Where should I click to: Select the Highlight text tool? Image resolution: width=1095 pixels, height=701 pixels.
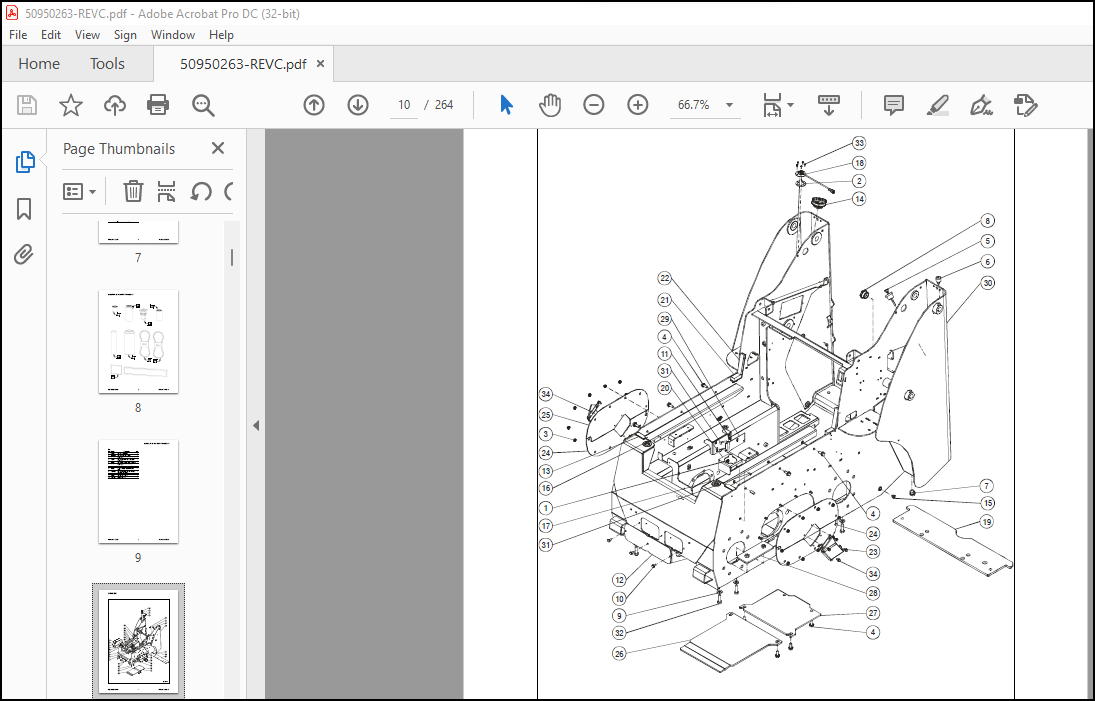coord(938,105)
